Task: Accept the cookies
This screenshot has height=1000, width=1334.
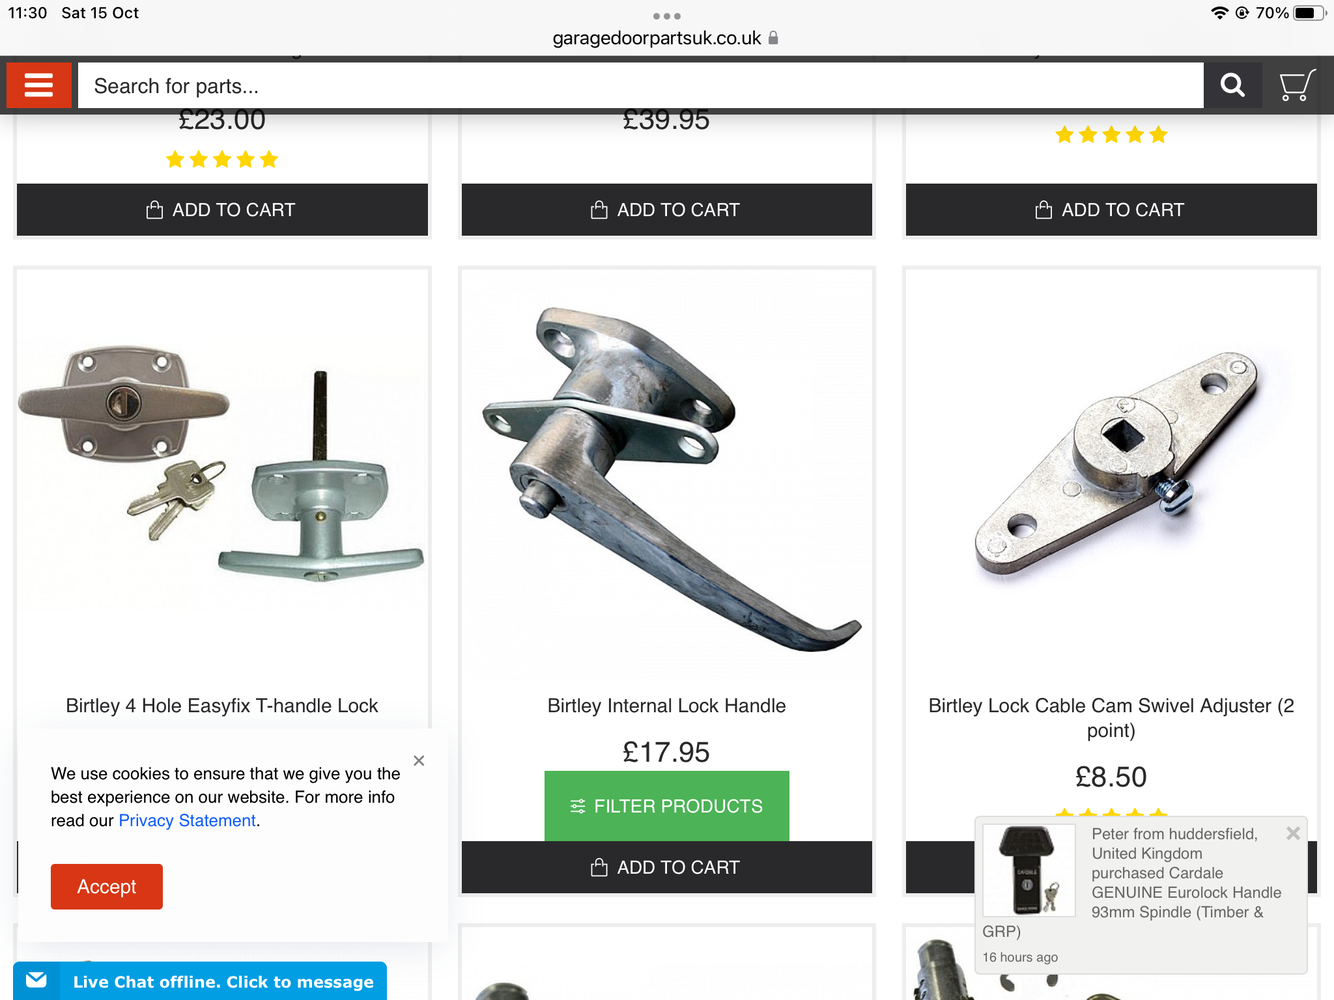Action: 107,887
